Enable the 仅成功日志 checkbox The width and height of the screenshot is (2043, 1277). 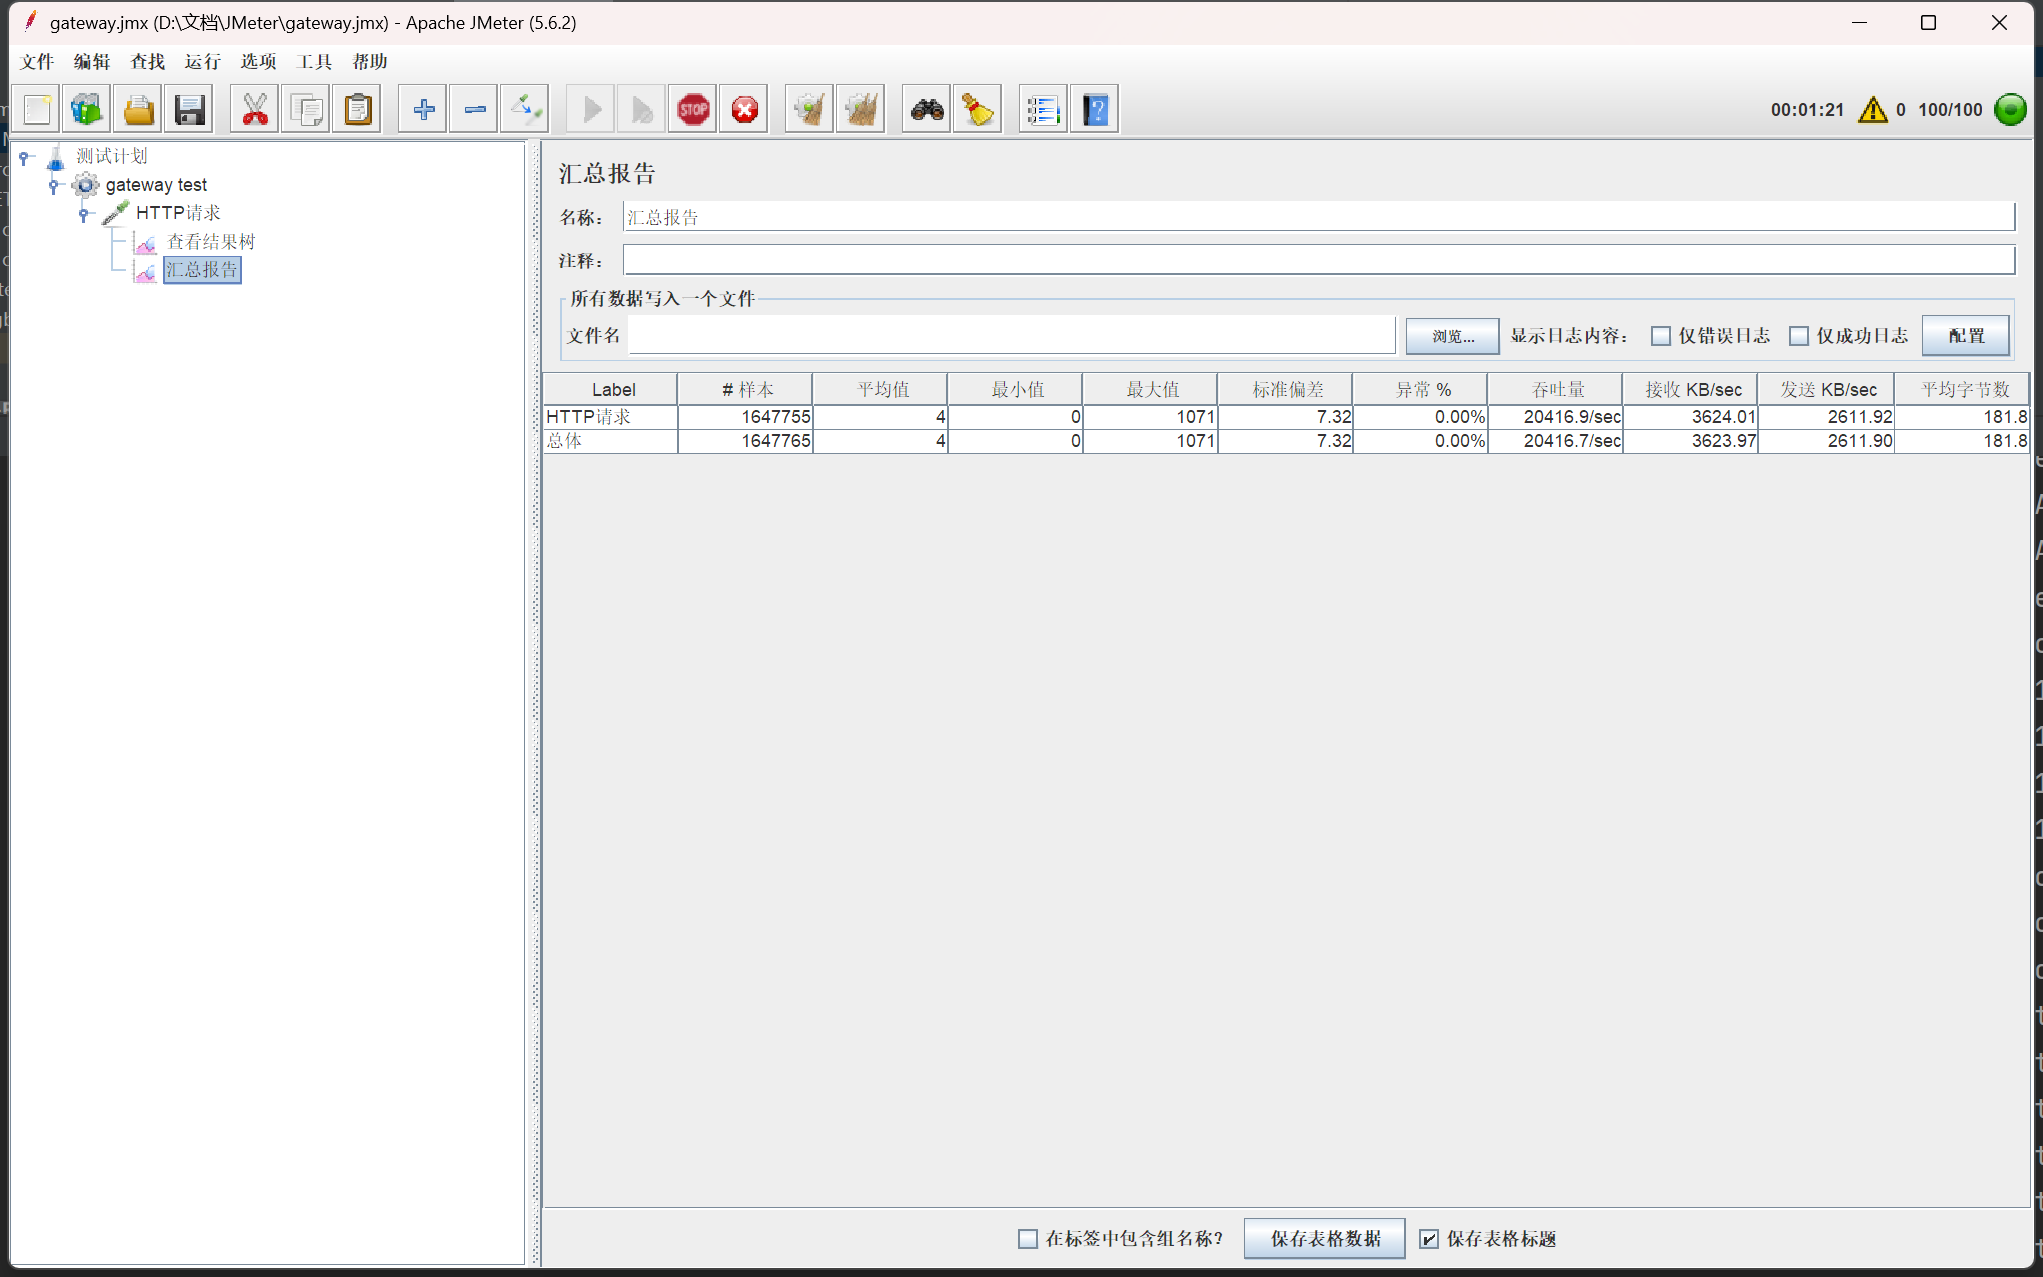point(1799,336)
